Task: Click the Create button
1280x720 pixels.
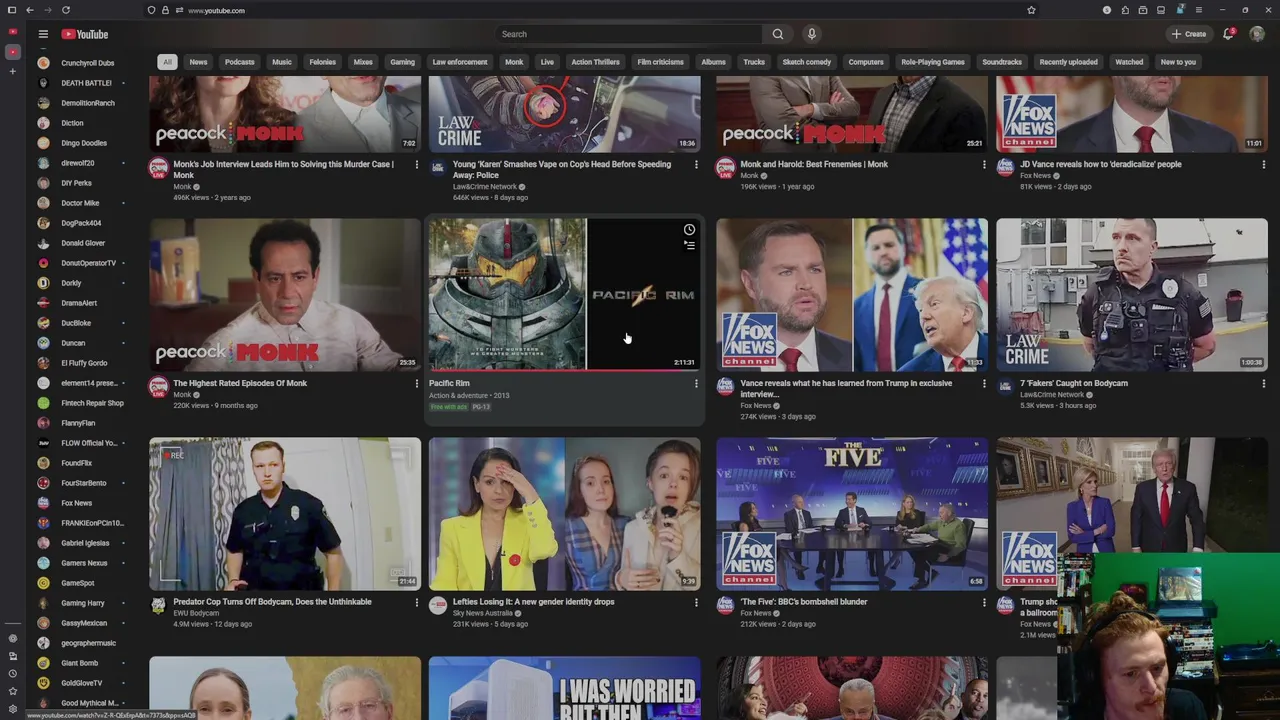Action: [x=1189, y=34]
